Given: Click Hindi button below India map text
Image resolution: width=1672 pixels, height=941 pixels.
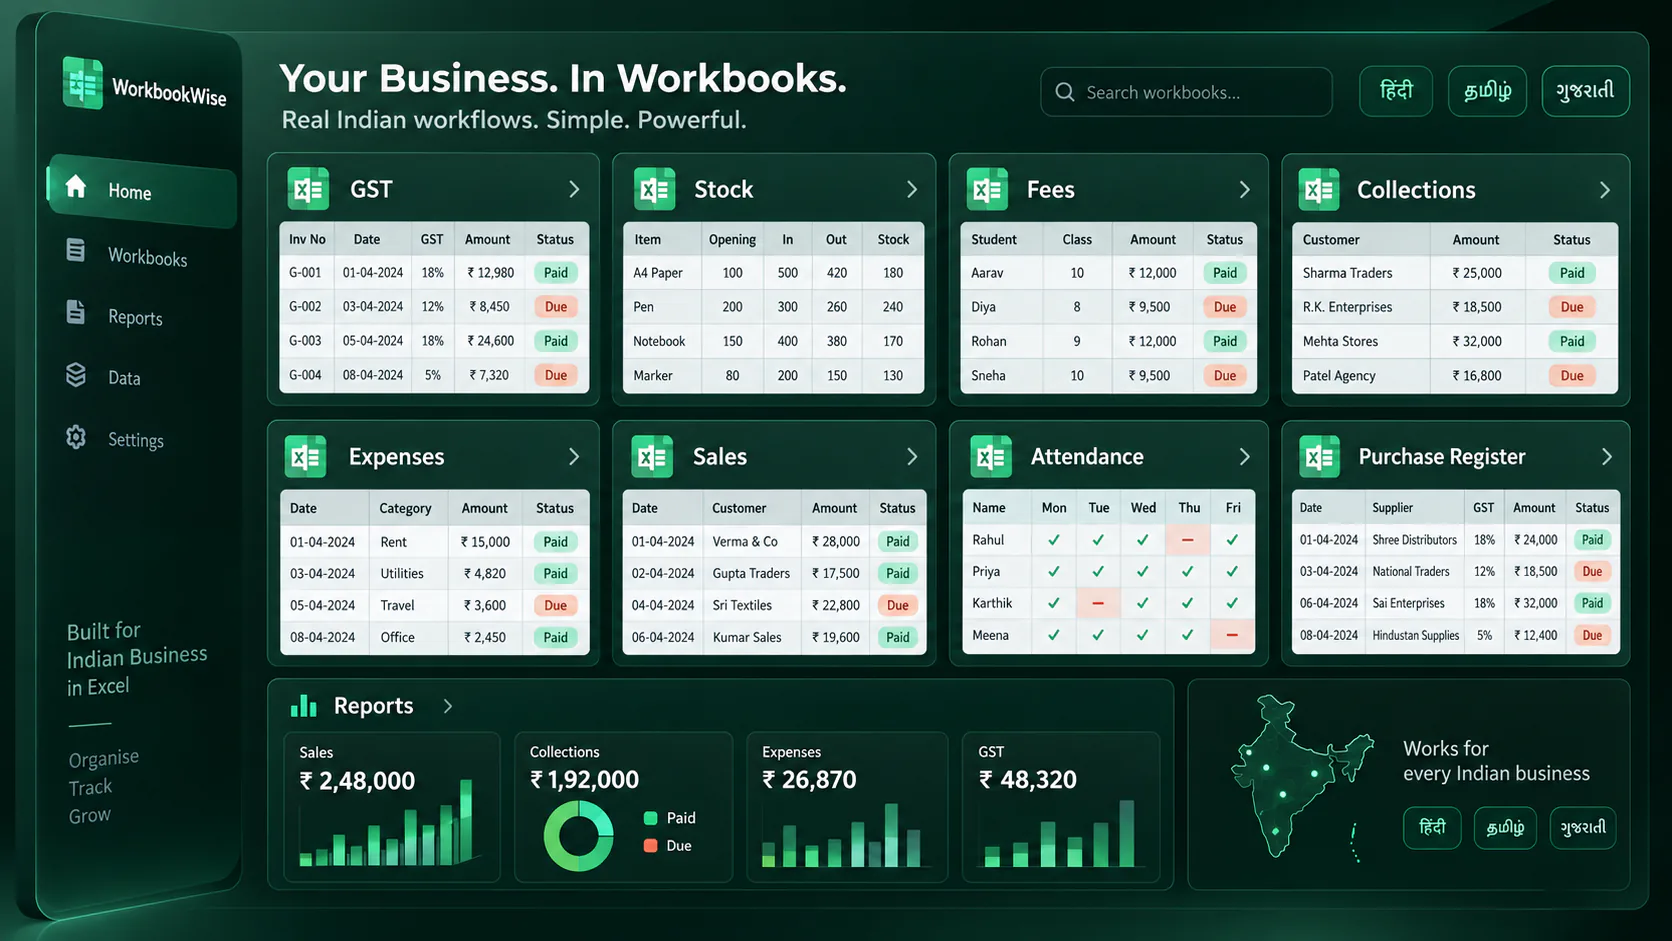Looking at the screenshot, I should click(1432, 828).
